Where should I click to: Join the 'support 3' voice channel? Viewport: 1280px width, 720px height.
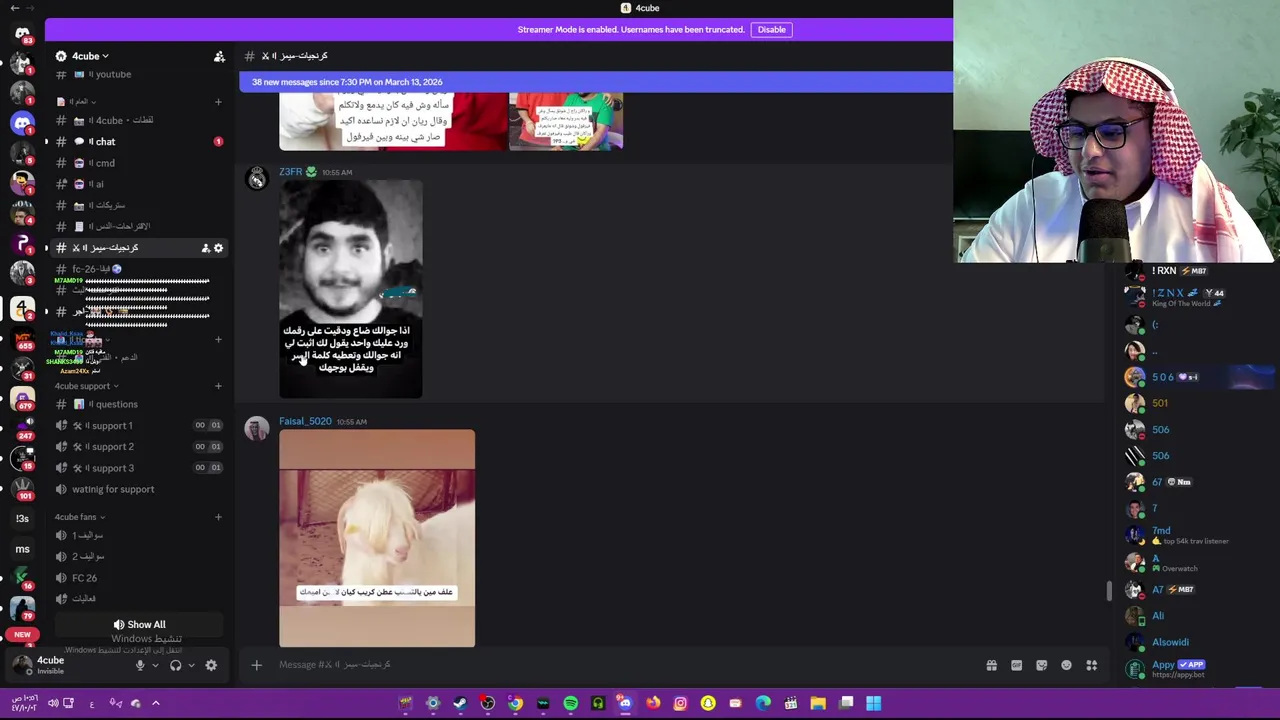[140, 468]
